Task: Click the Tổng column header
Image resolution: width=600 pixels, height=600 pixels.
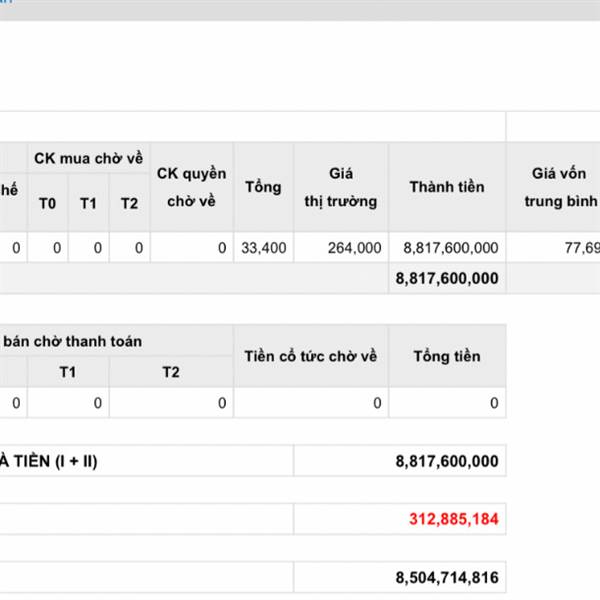Action: pyautogui.click(x=262, y=187)
